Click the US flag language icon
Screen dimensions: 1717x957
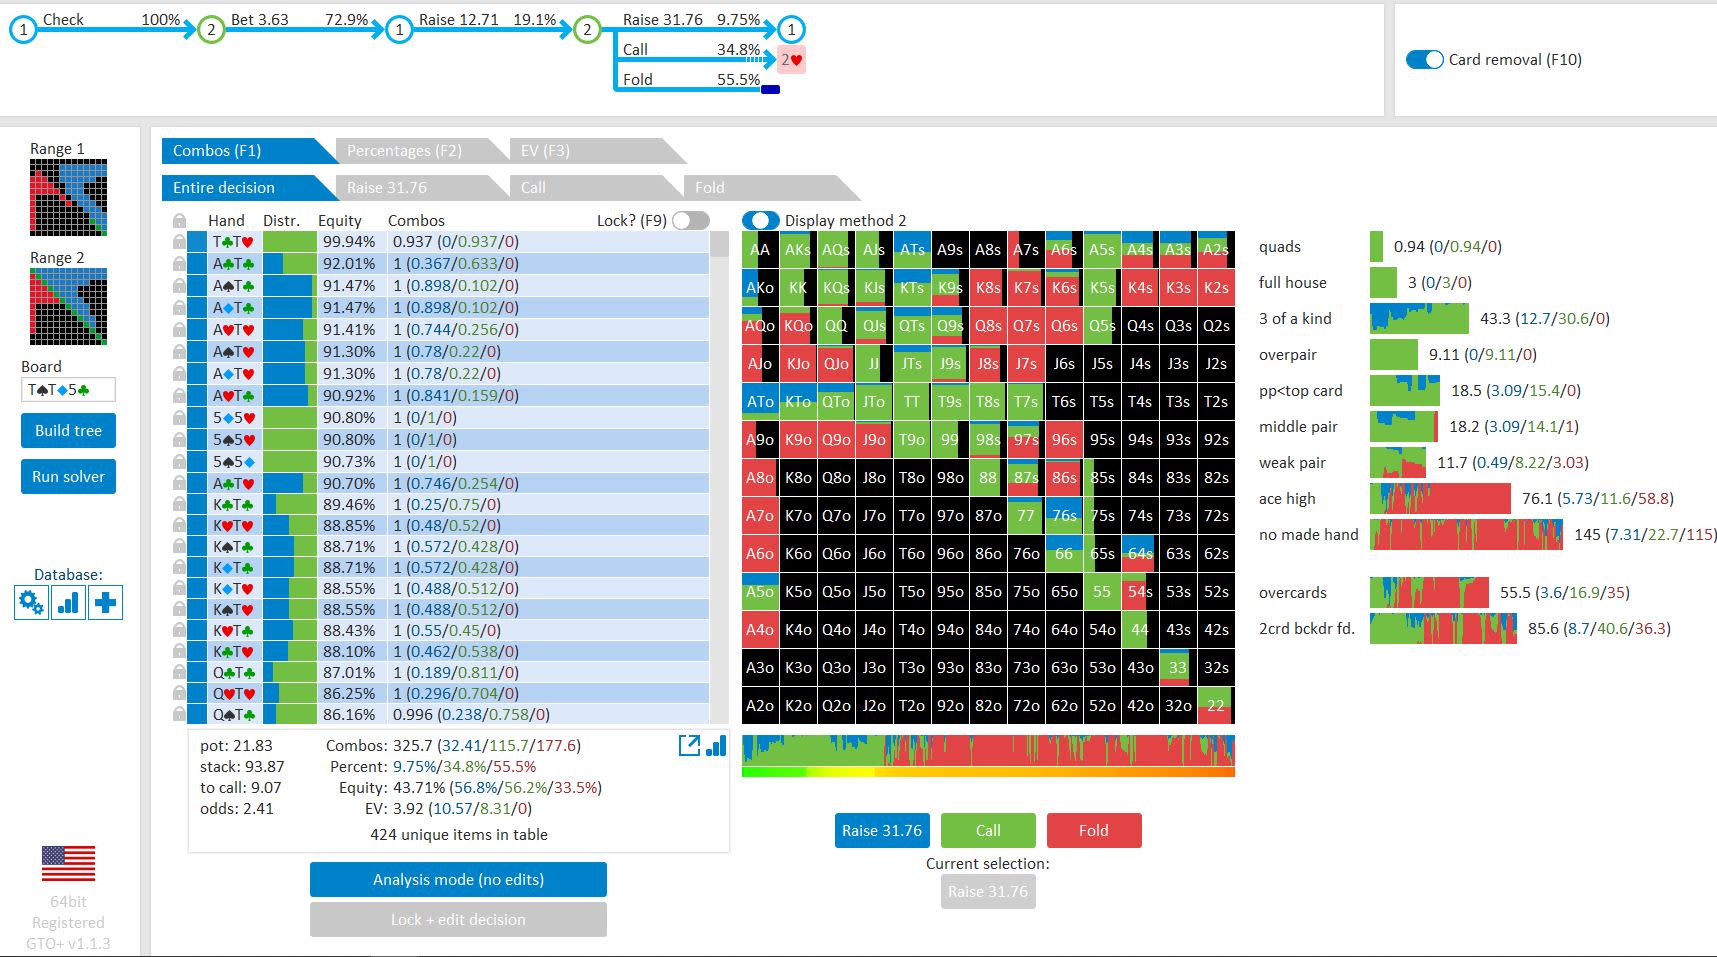68,863
